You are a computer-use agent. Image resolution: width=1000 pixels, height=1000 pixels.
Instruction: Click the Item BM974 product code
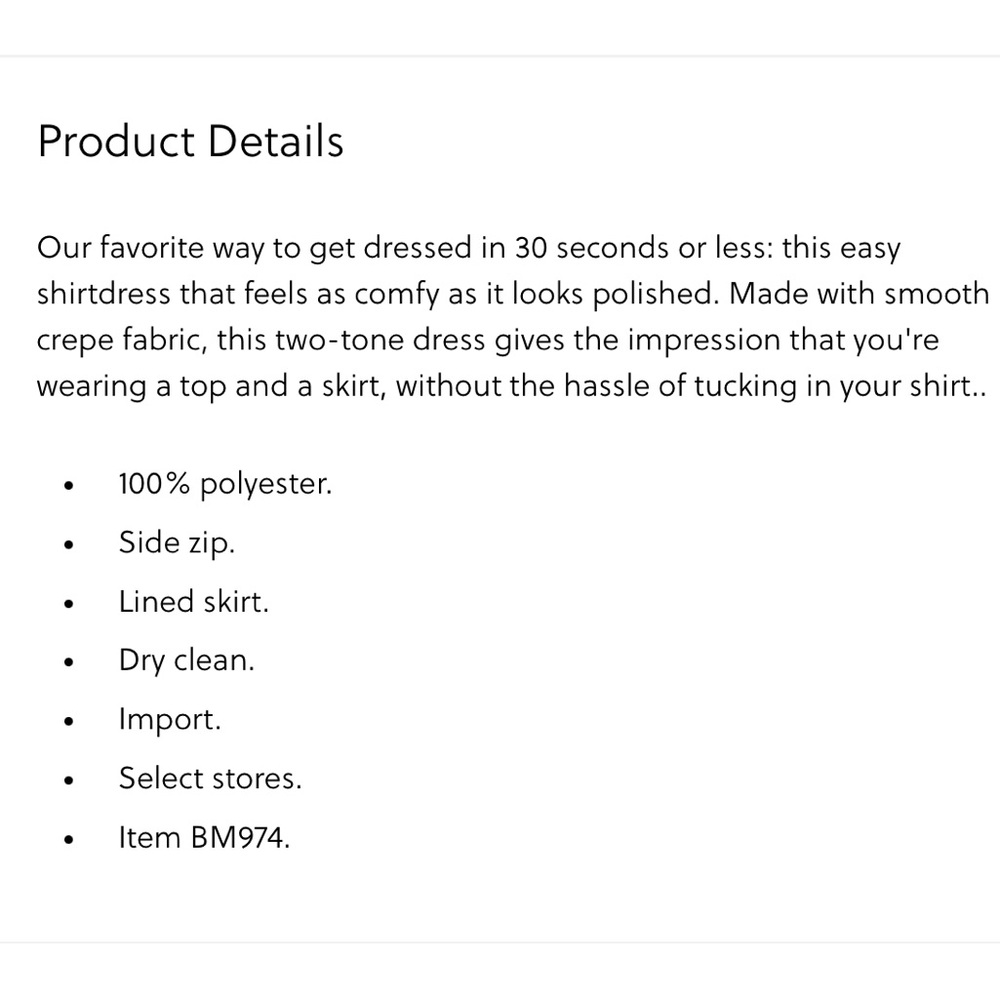tap(204, 837)
